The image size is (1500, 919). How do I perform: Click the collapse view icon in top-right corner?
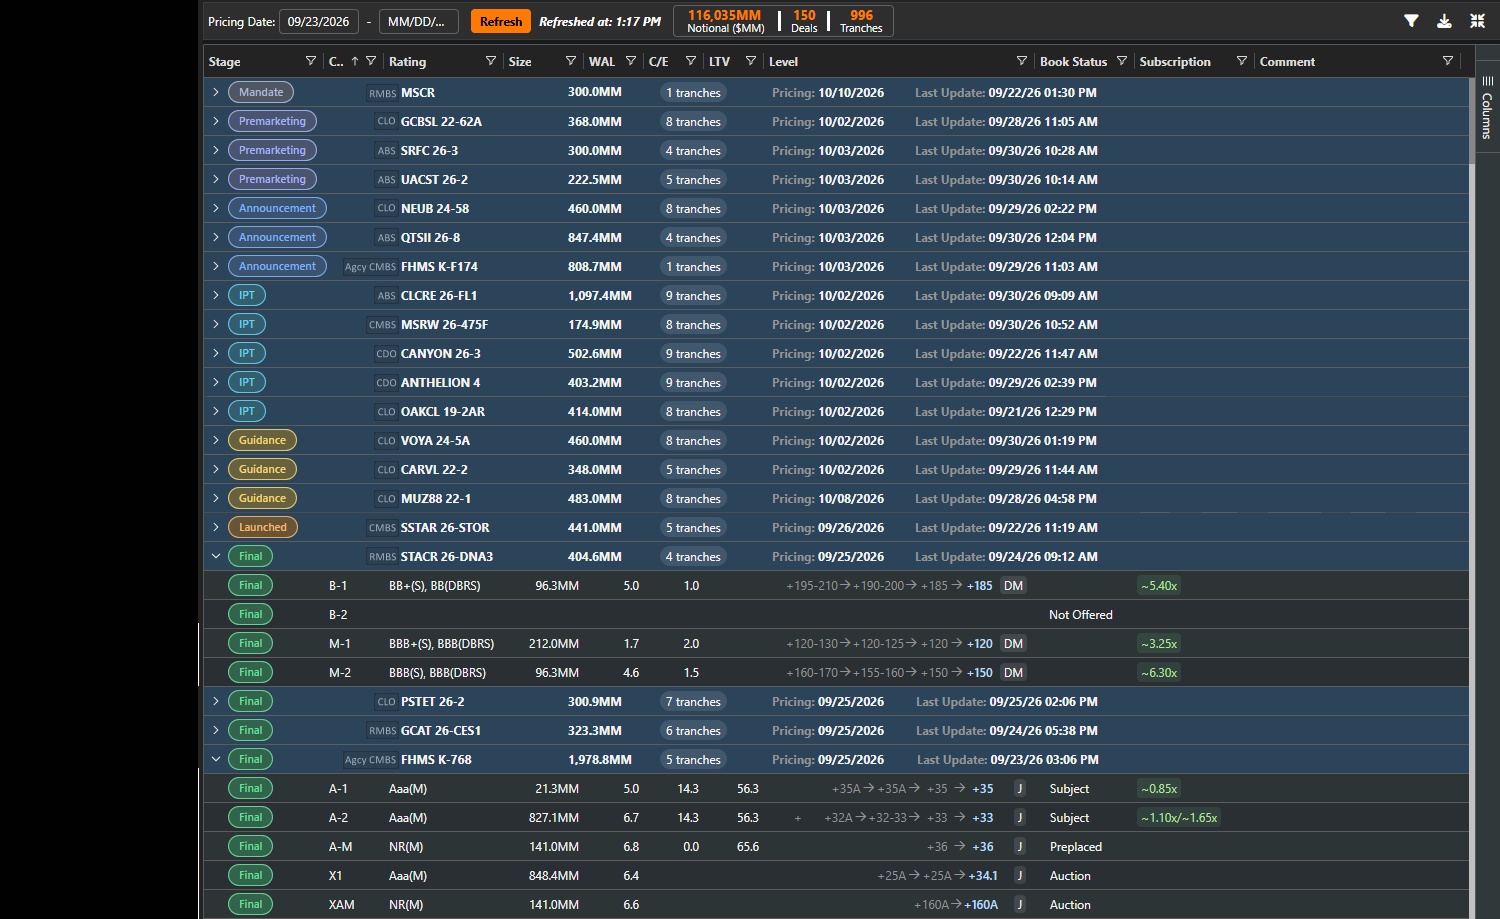tap(1477, 21)
